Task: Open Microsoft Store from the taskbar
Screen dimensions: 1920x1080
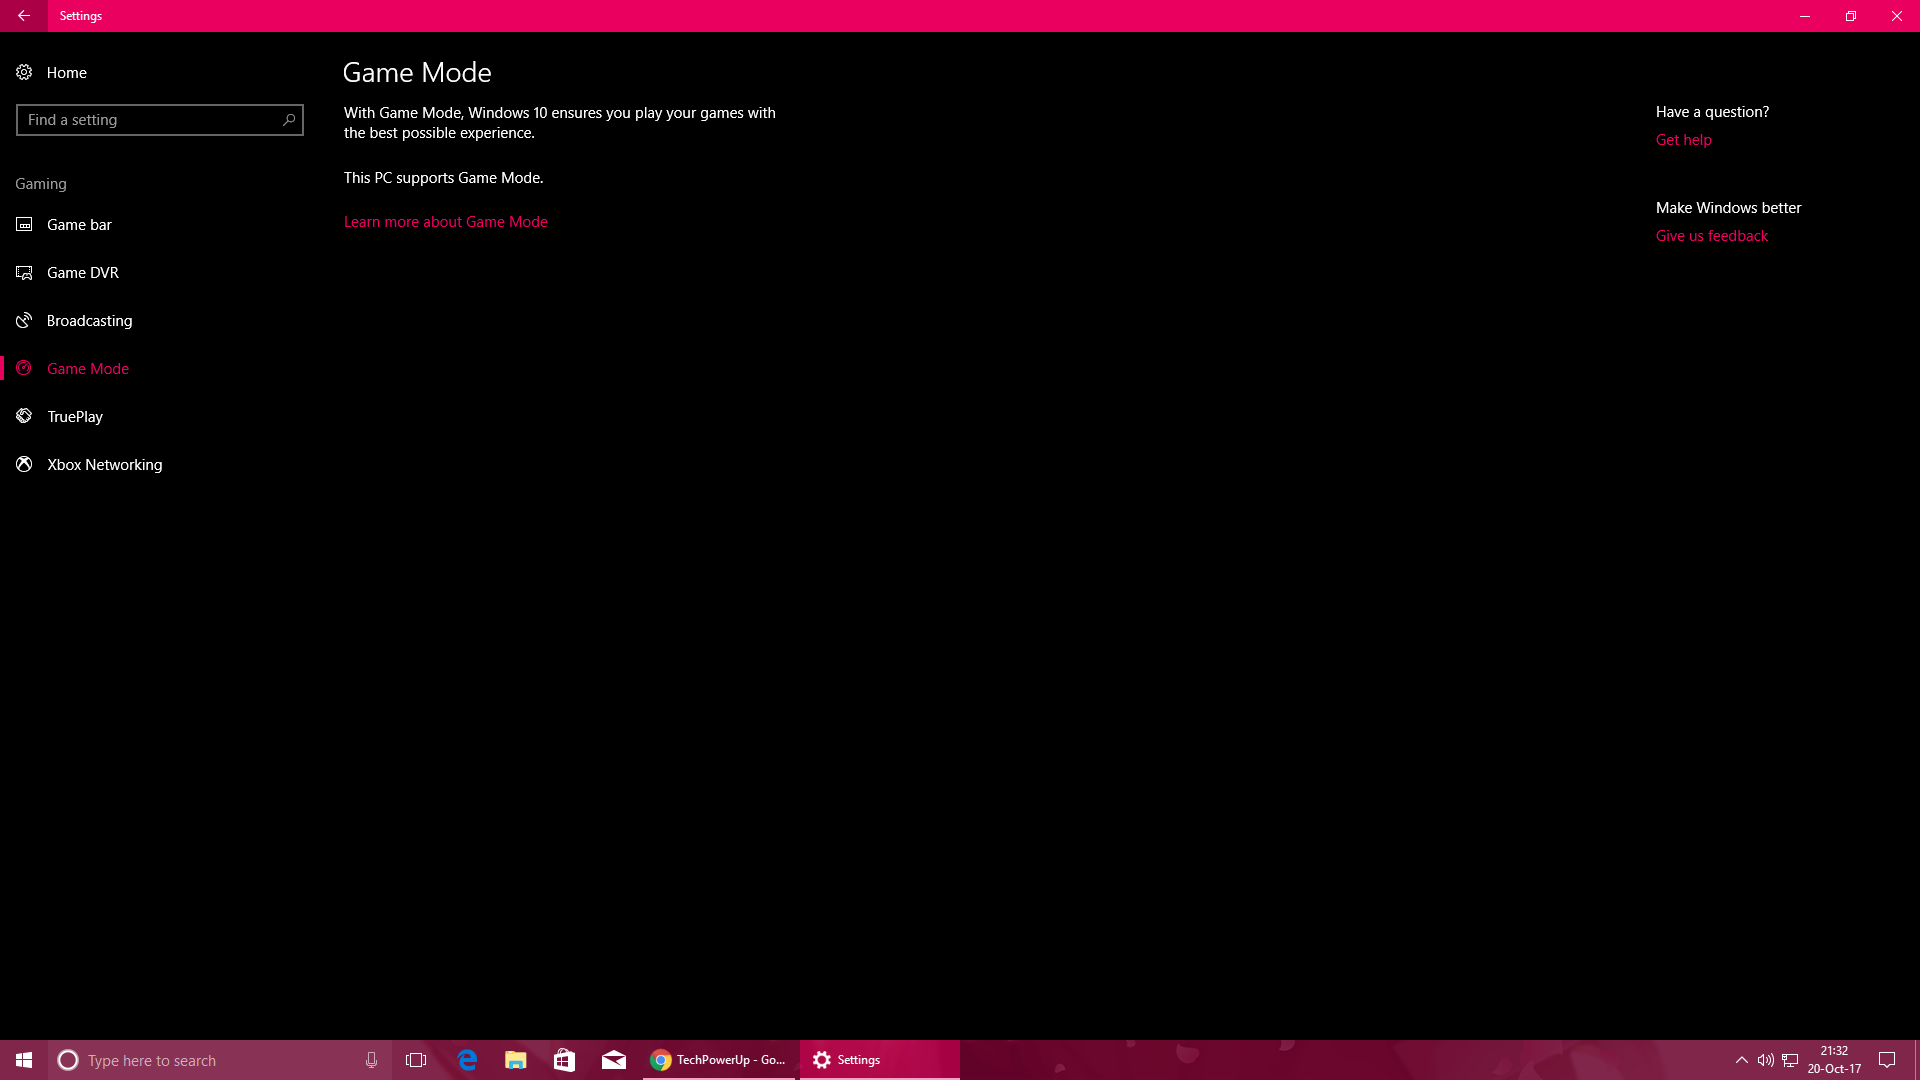Action: (x=565, y=1060)
